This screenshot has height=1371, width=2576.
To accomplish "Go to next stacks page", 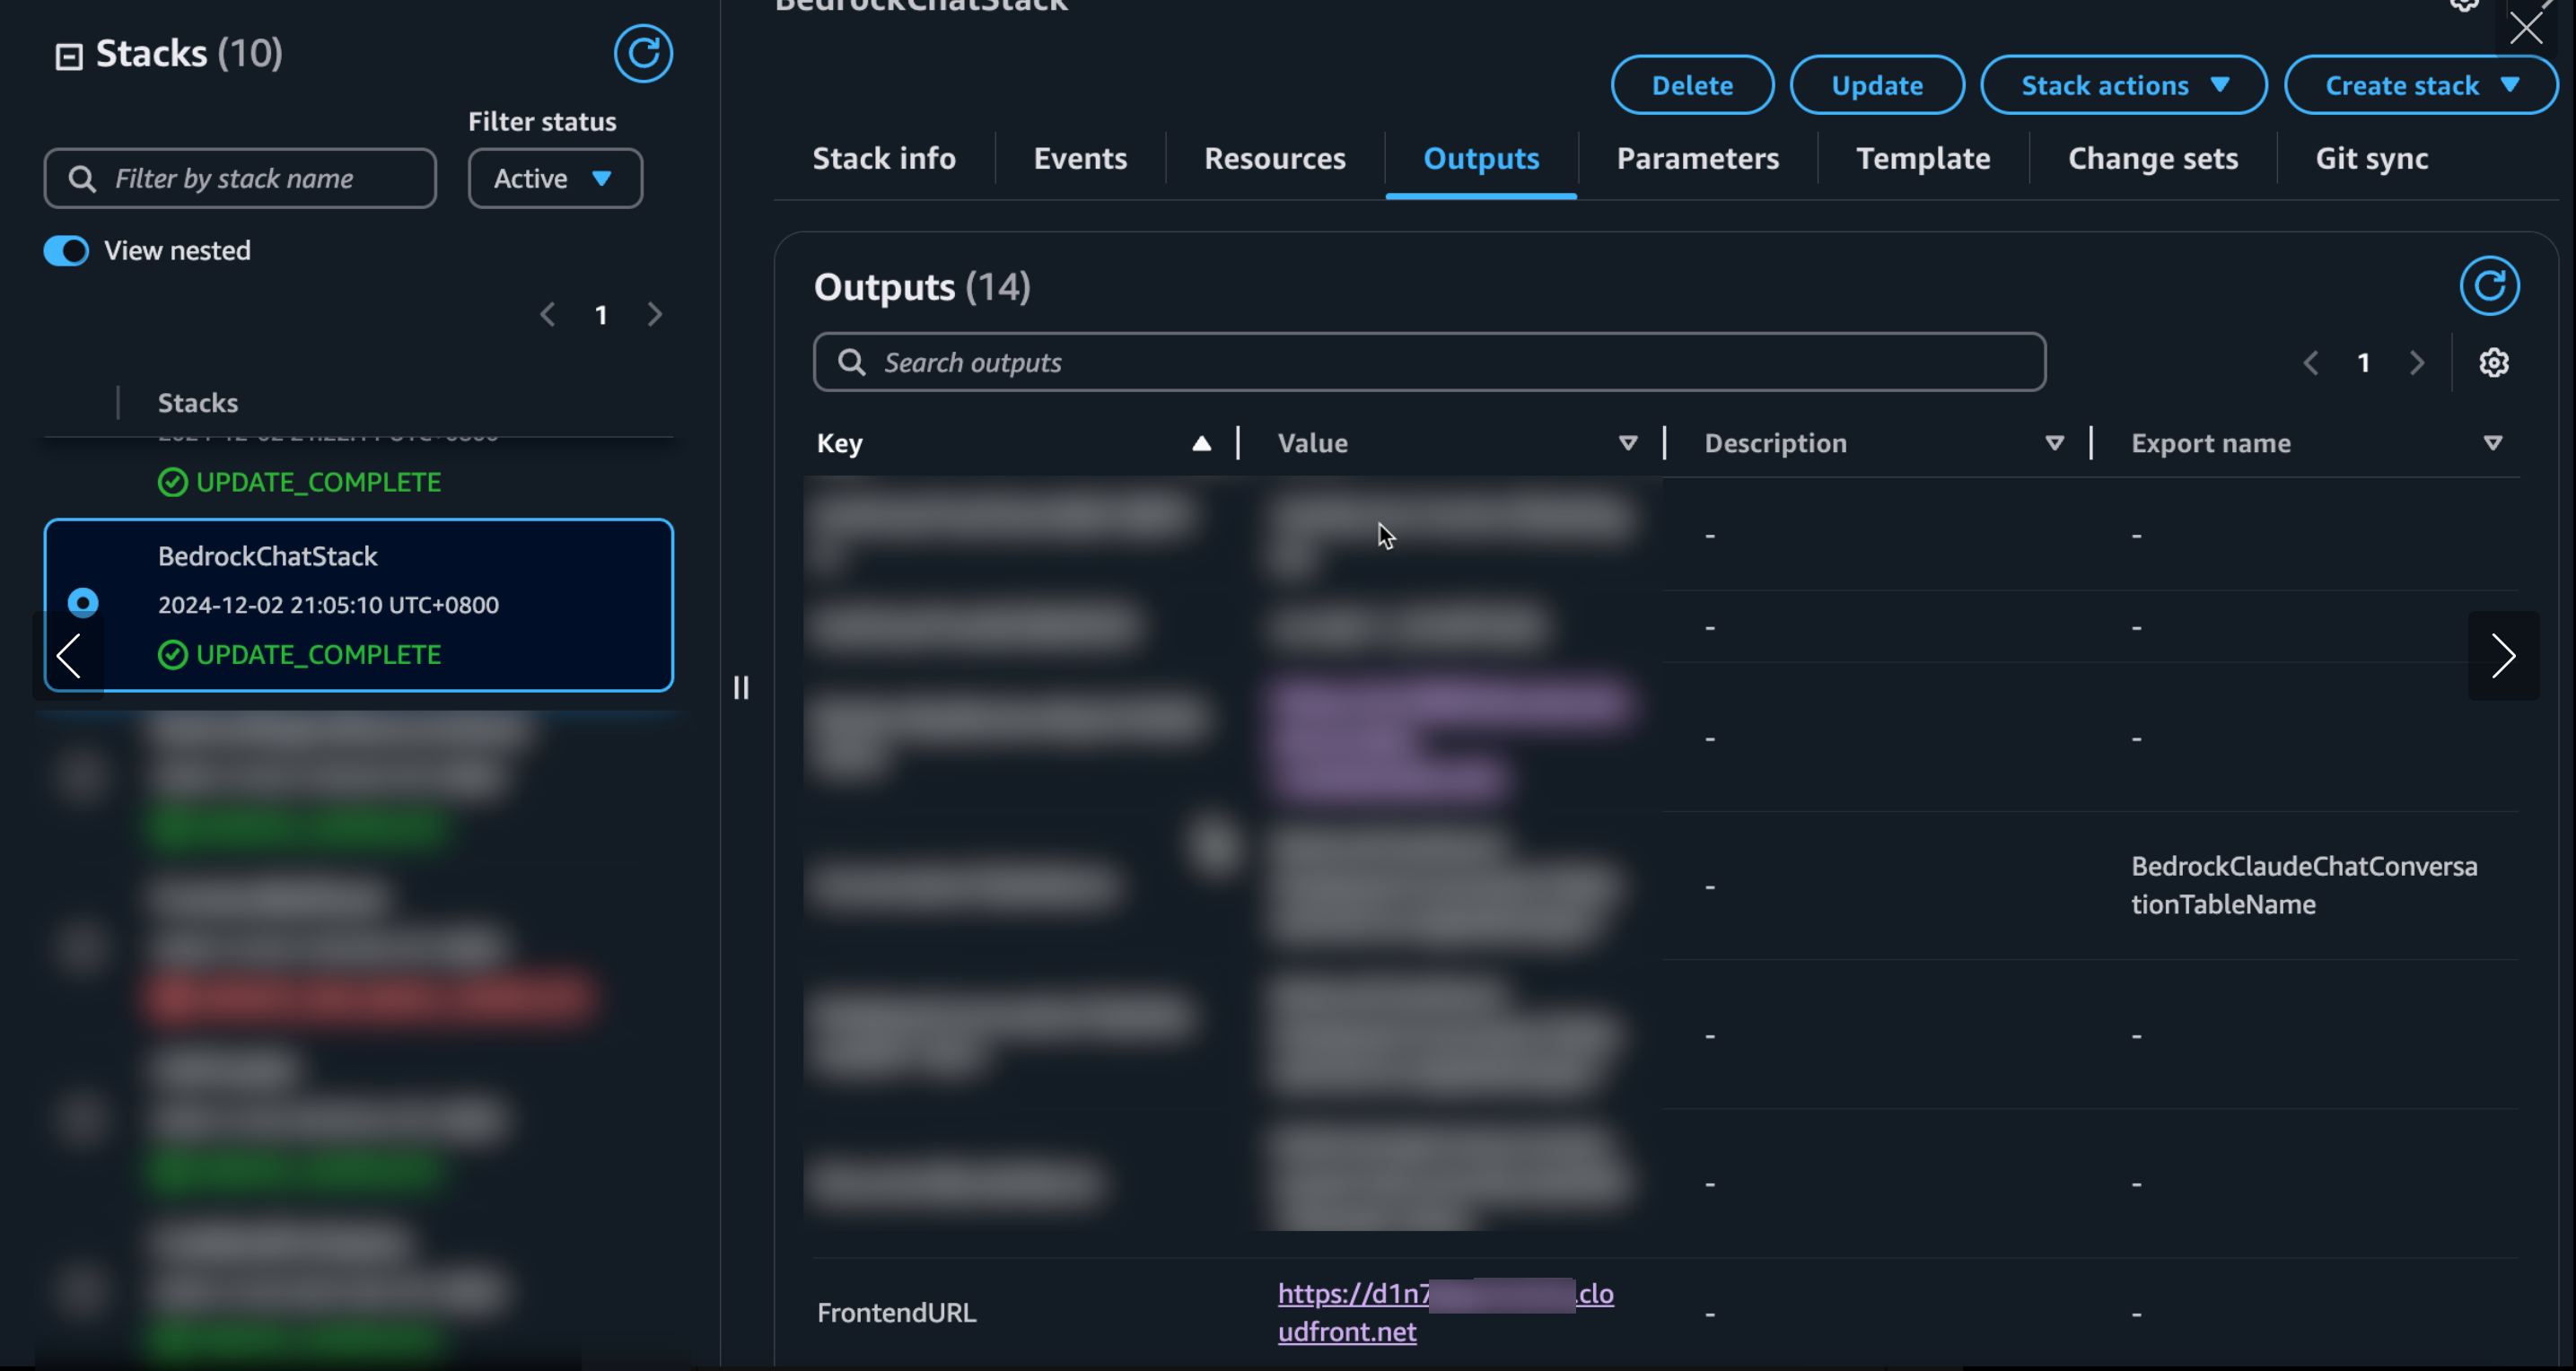I will click(x=655, y=315).
